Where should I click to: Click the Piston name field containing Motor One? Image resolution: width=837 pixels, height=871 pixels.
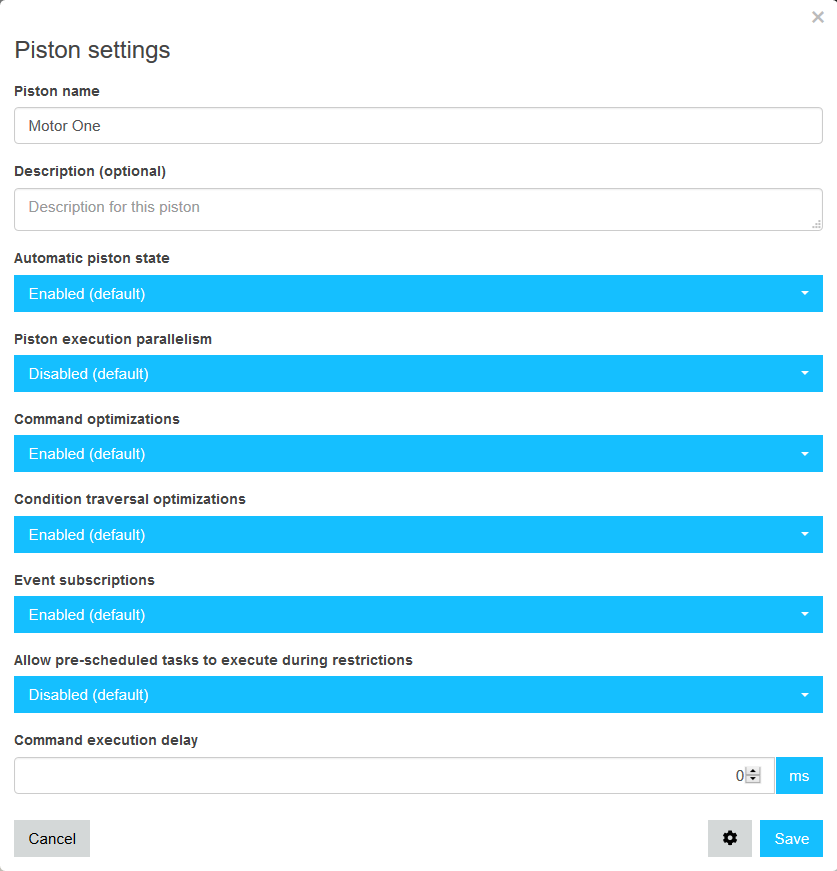point(418,126)
